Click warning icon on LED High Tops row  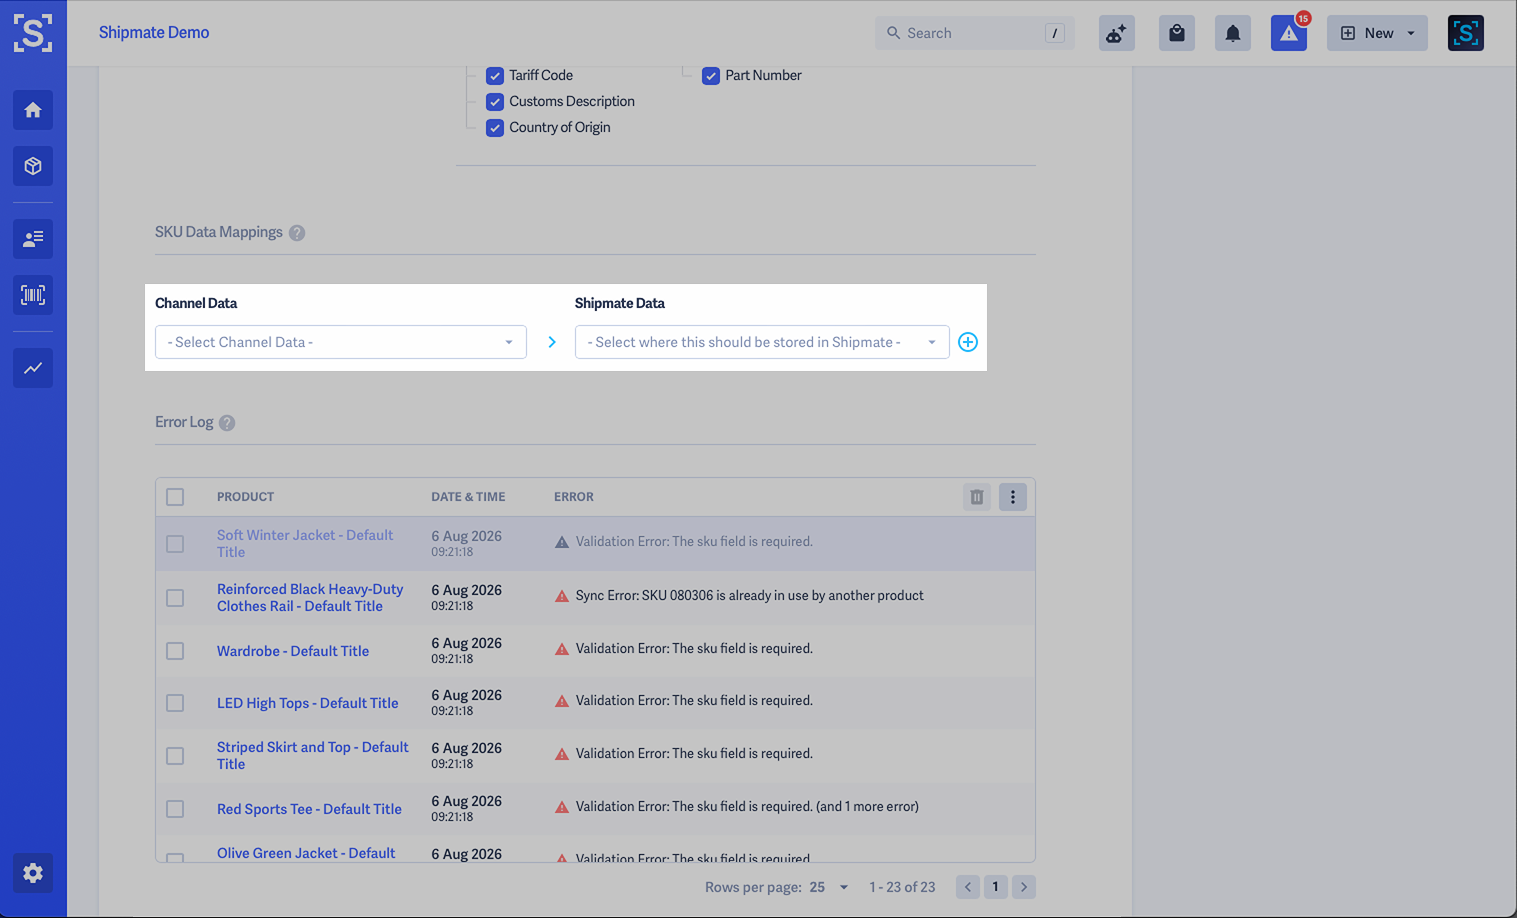562,701
